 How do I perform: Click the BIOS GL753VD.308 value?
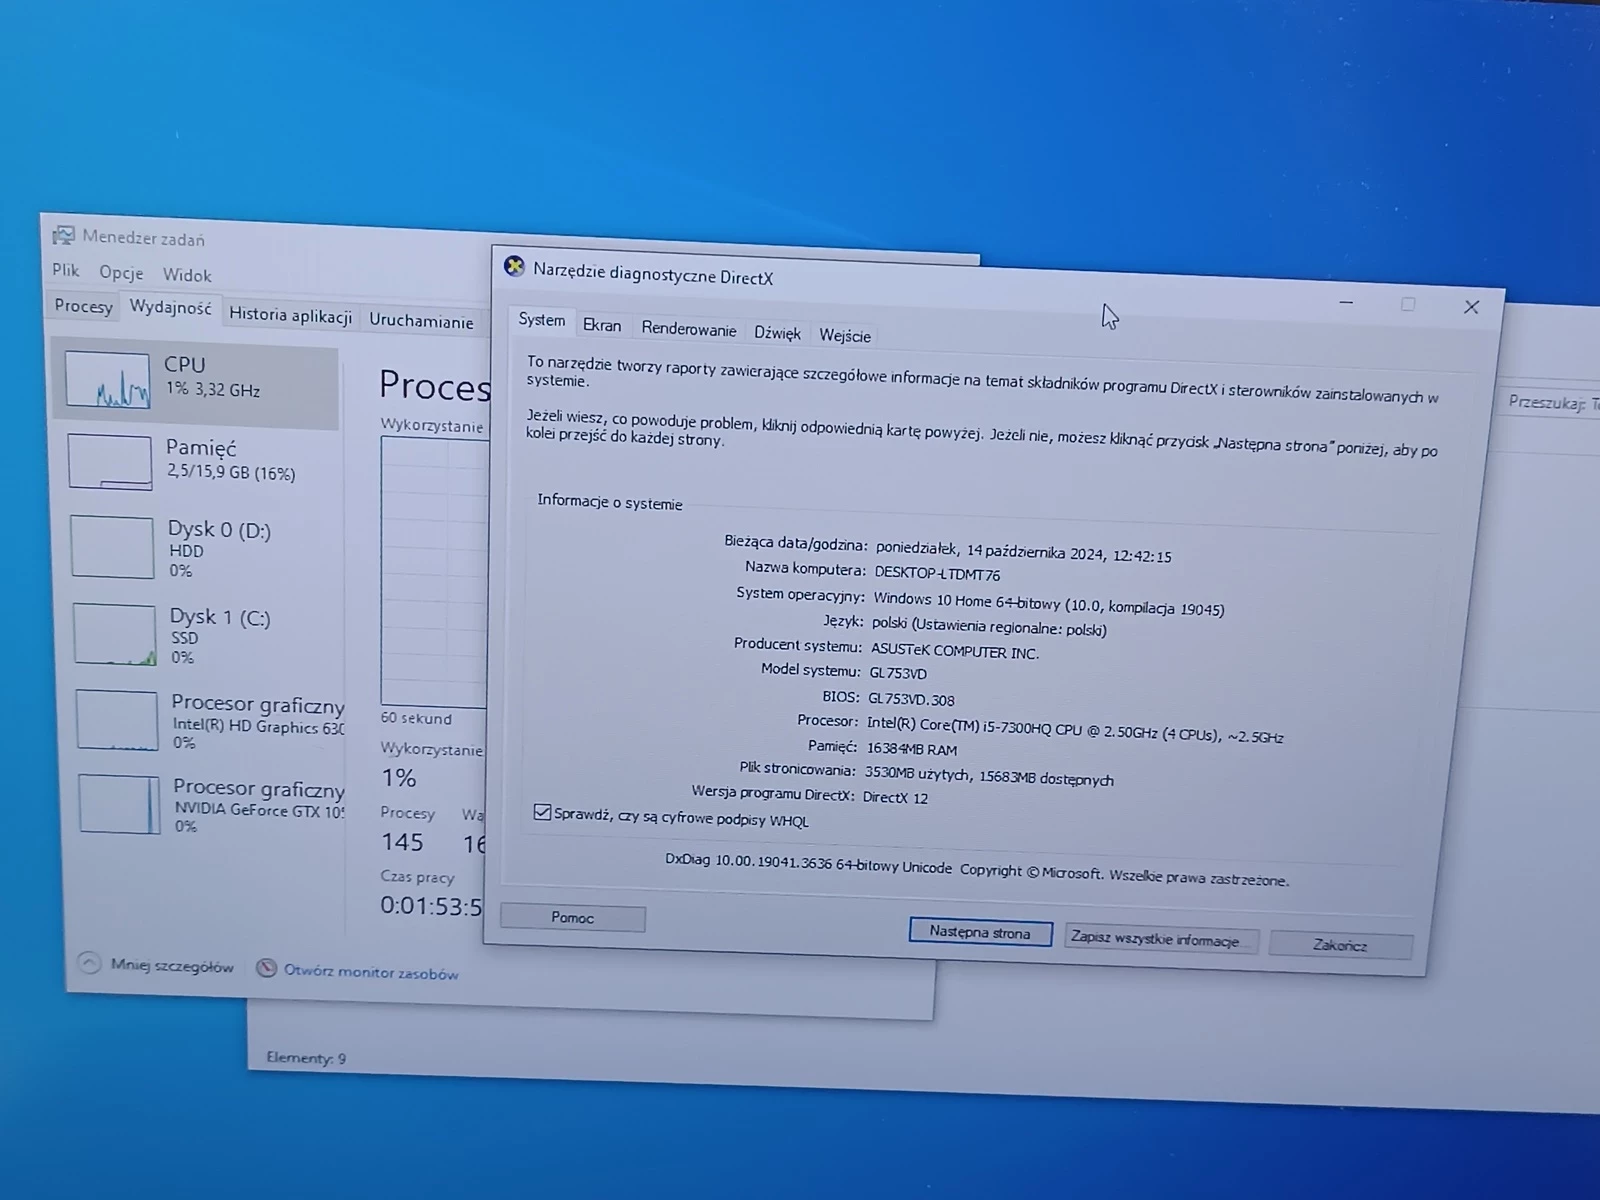click(x=911, y=699)
